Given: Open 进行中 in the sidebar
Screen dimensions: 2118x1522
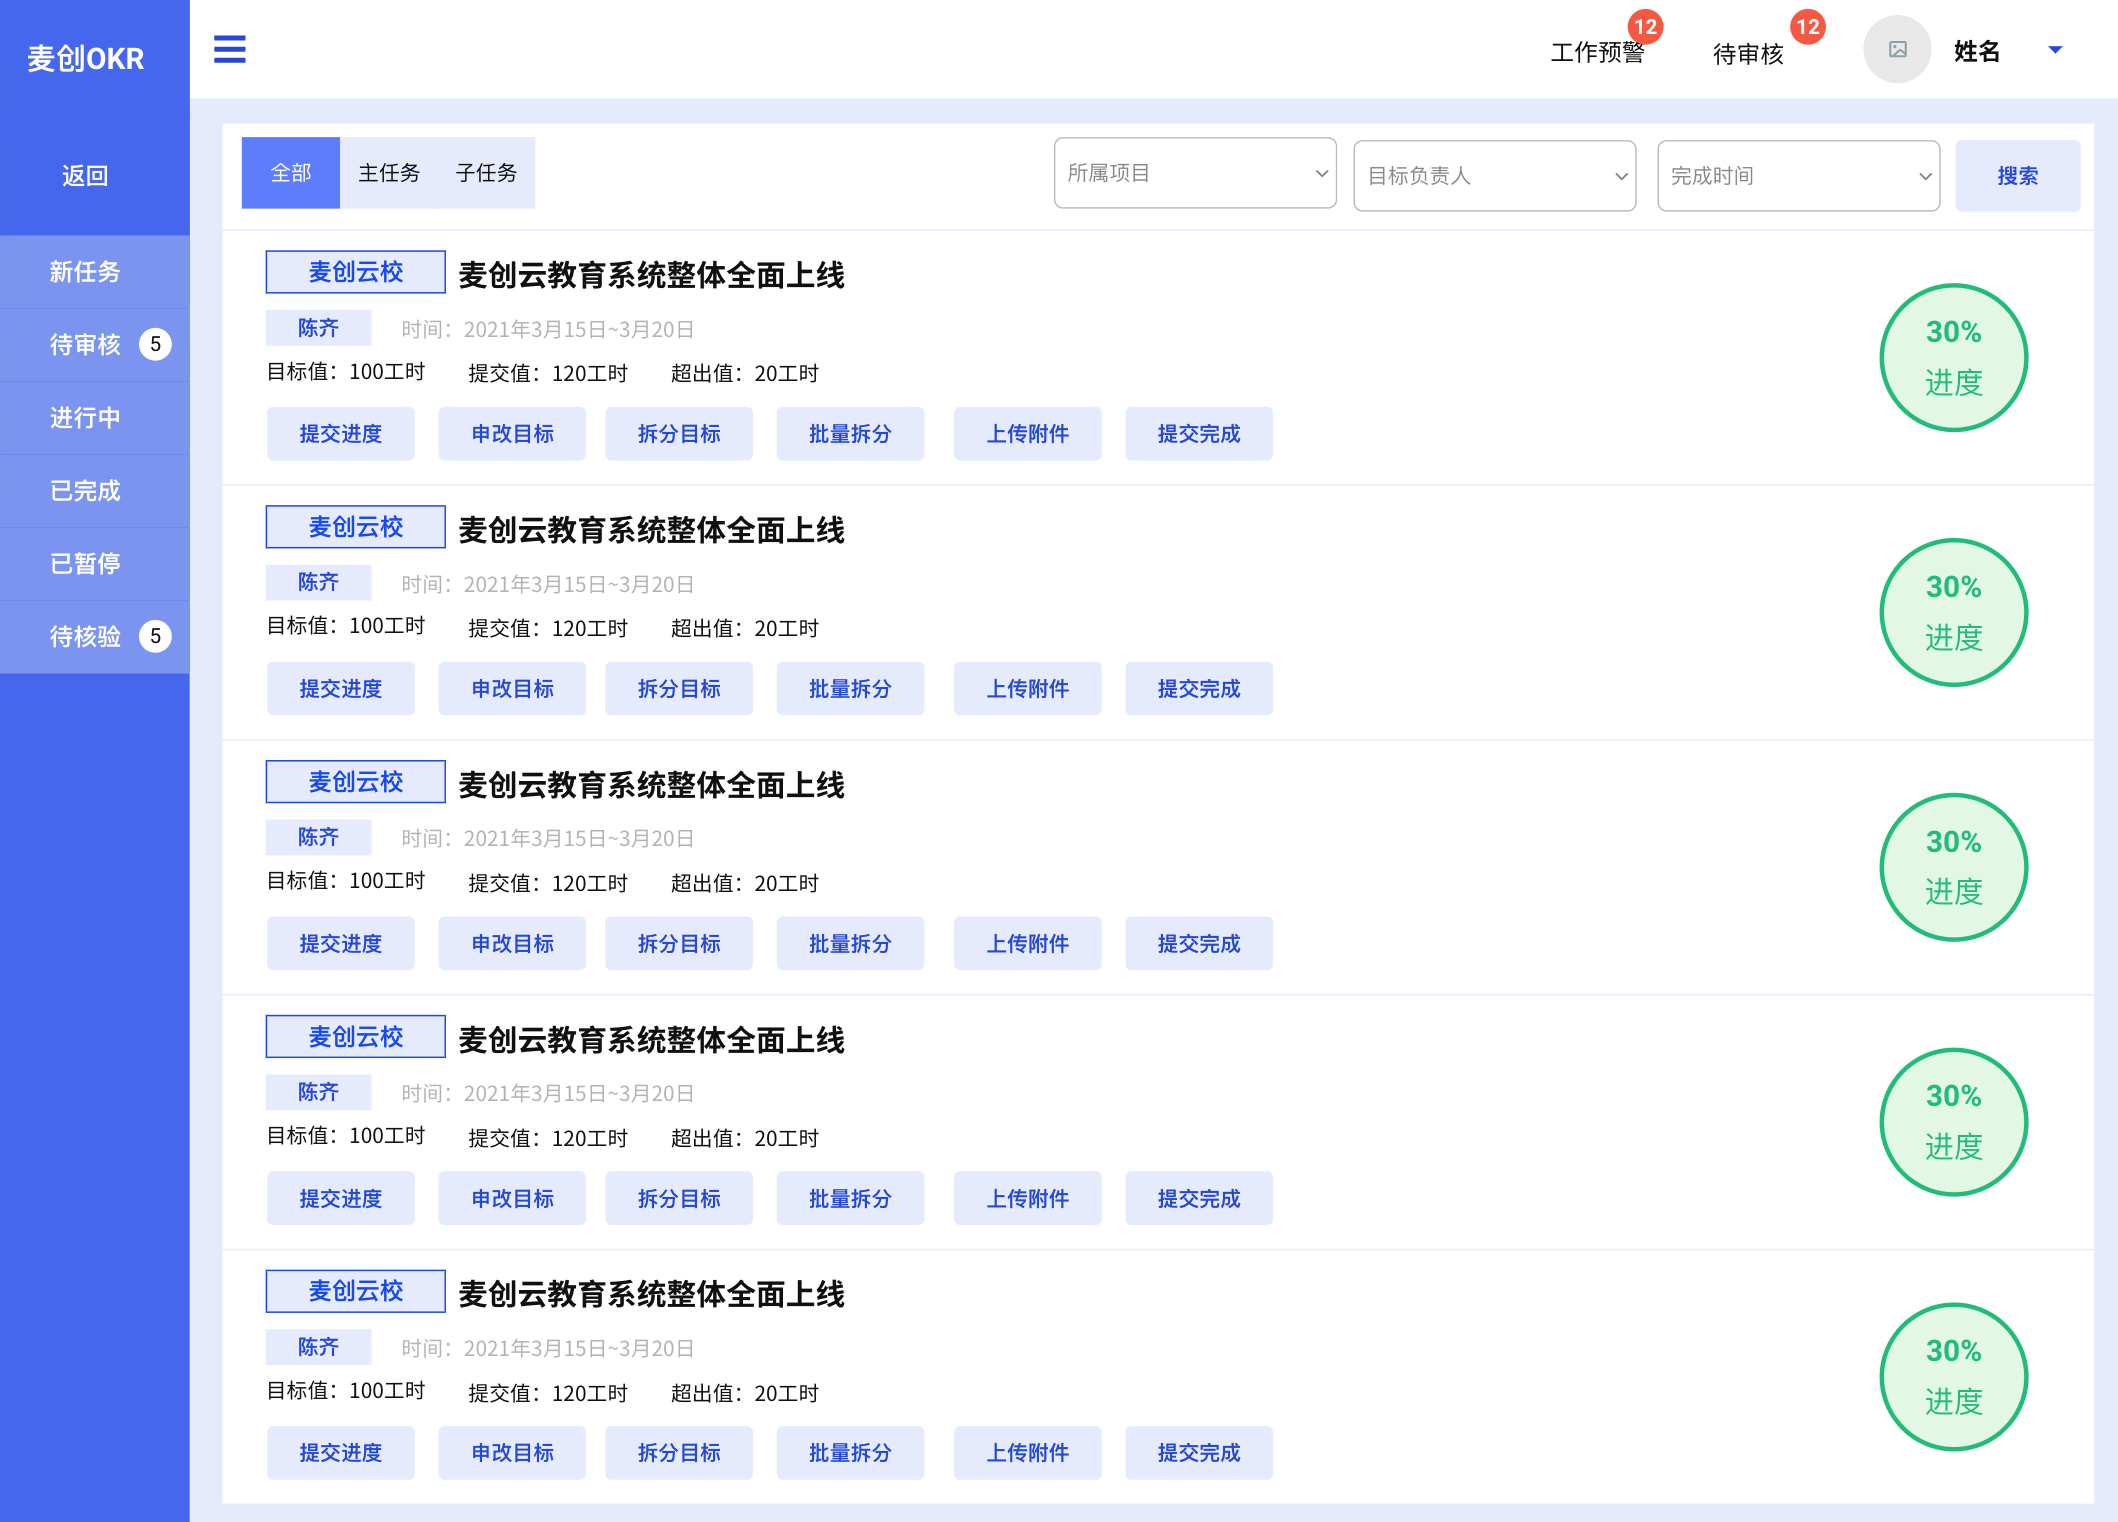Looking at the screenshot, I should pyautogui.click(x=86, y=417).
